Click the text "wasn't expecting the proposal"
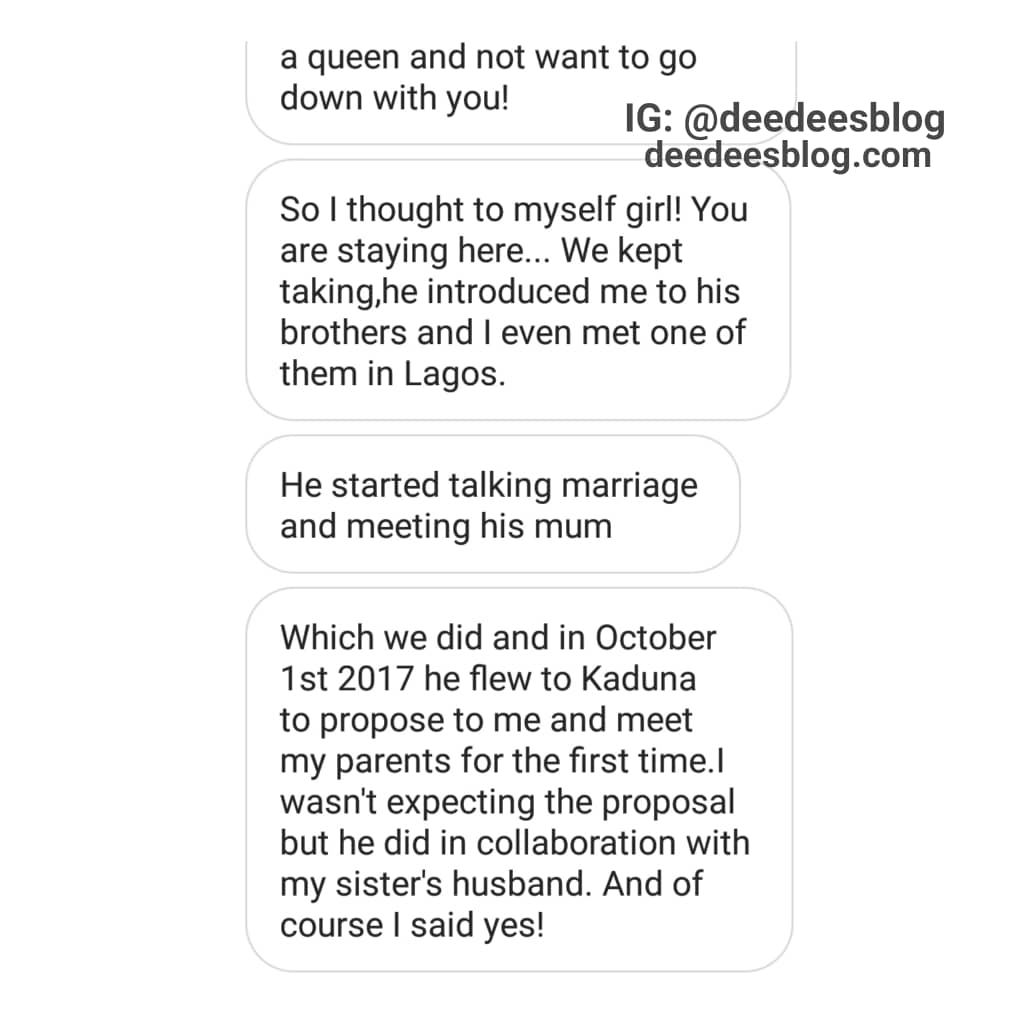Viewport: 1024px width, 1024px height. click(x=507, y=802)
